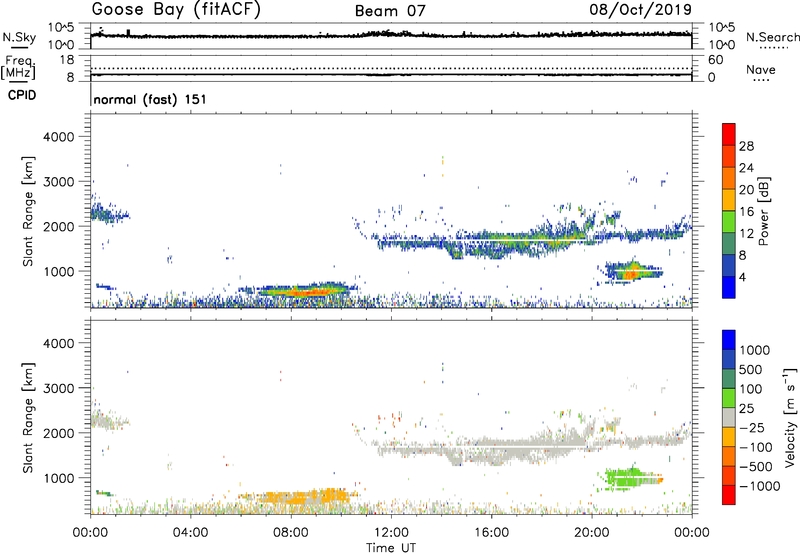Click the 'Nave' legend label

(x=761, y=70)
